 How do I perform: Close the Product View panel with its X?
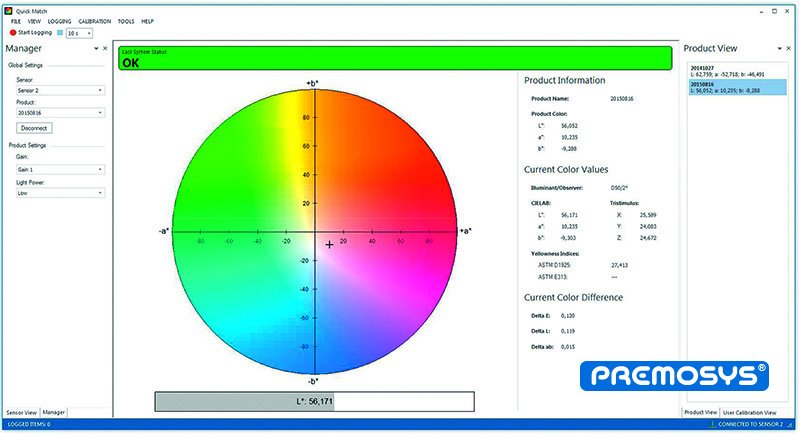pyautogui.click(x=788, y=48)
